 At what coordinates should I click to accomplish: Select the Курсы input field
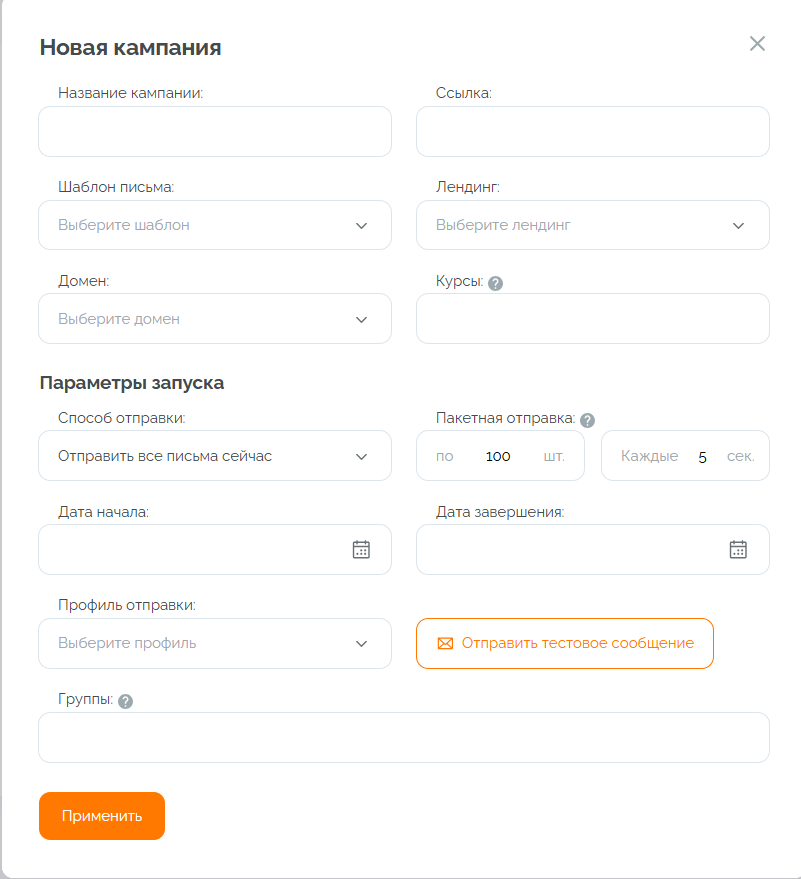pos(592,319)
